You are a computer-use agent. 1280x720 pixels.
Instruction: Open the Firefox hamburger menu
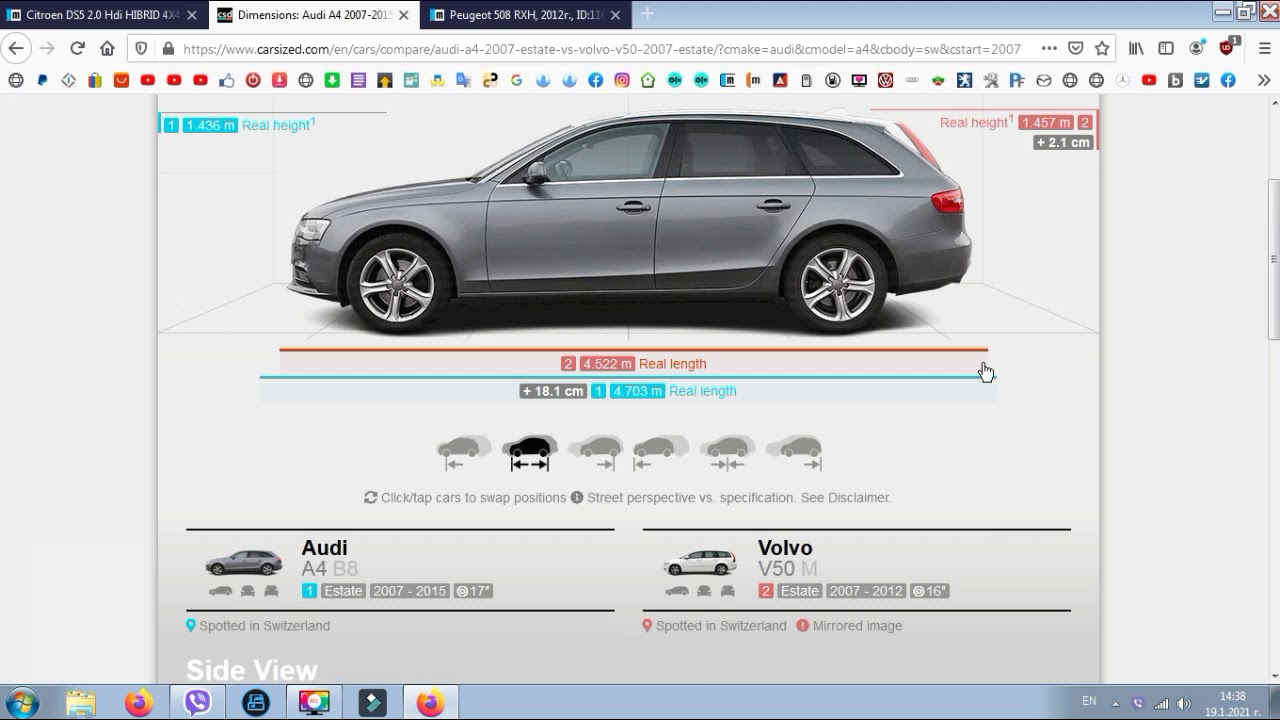pos(1264,48)
